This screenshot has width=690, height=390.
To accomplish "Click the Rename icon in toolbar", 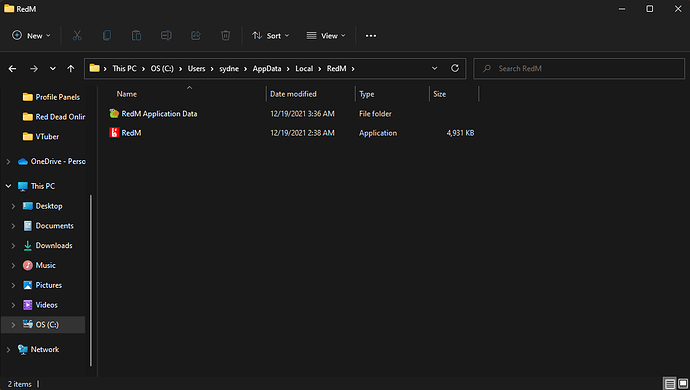I will pyautogui.click(x=166, y=36).
